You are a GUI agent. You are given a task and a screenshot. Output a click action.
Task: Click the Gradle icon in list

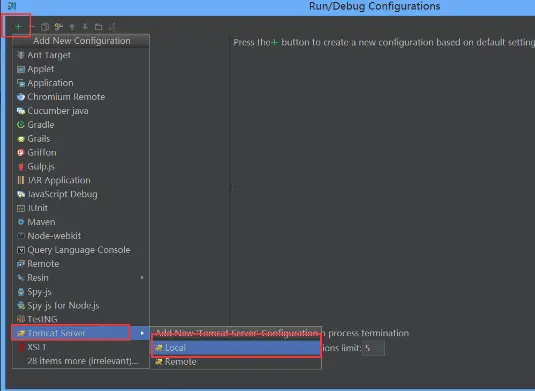coord(20,125)
